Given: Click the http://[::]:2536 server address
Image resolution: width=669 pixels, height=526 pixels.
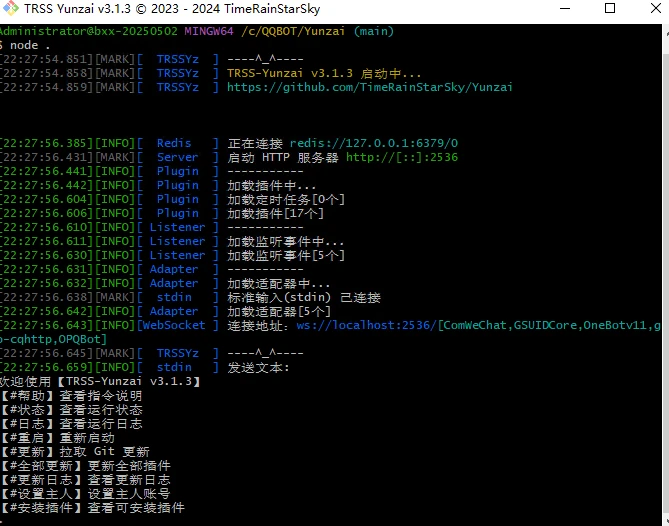Looking at the screenshot, I should (401, 157).
